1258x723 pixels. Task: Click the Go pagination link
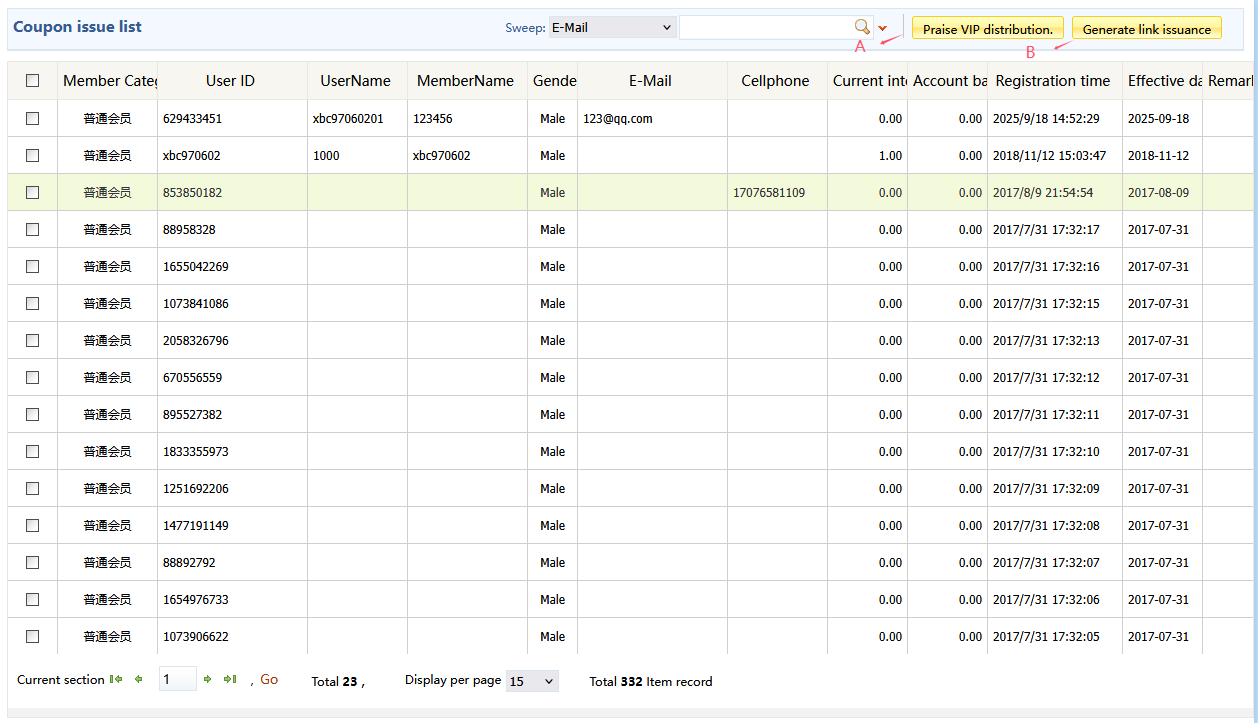click(x=269, y=680)
